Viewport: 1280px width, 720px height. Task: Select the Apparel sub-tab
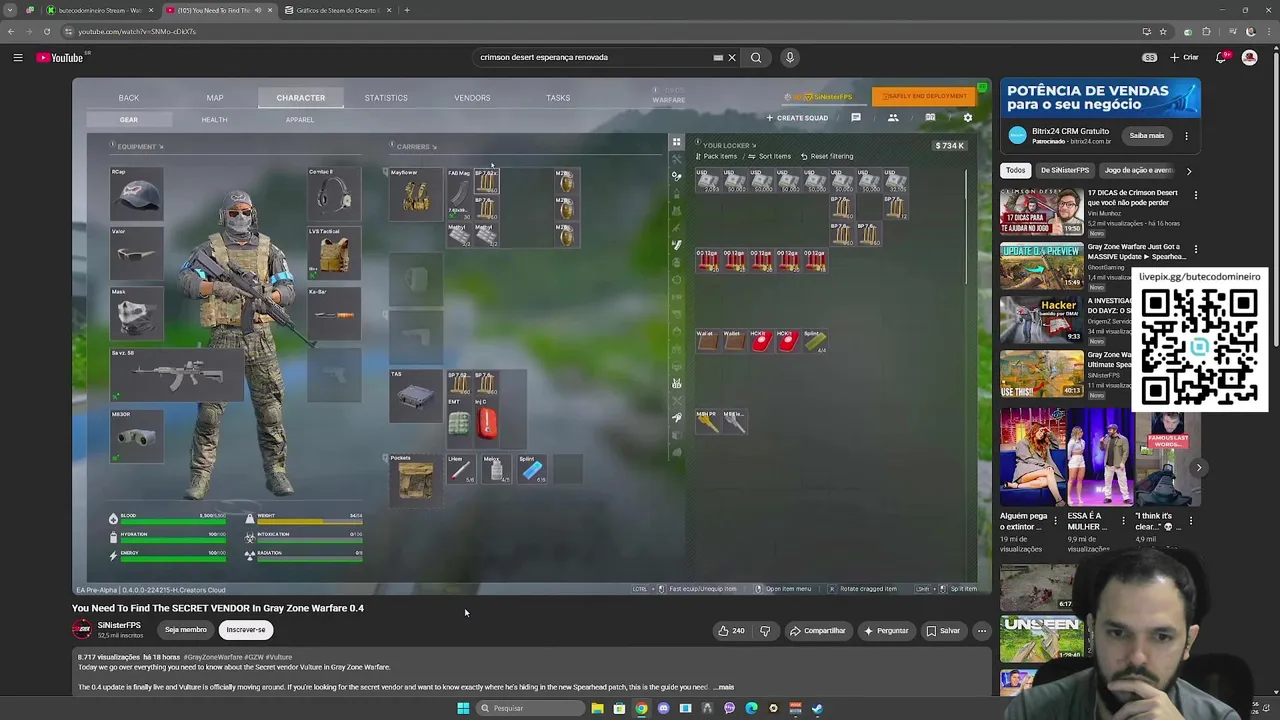[x=300, y=120]
